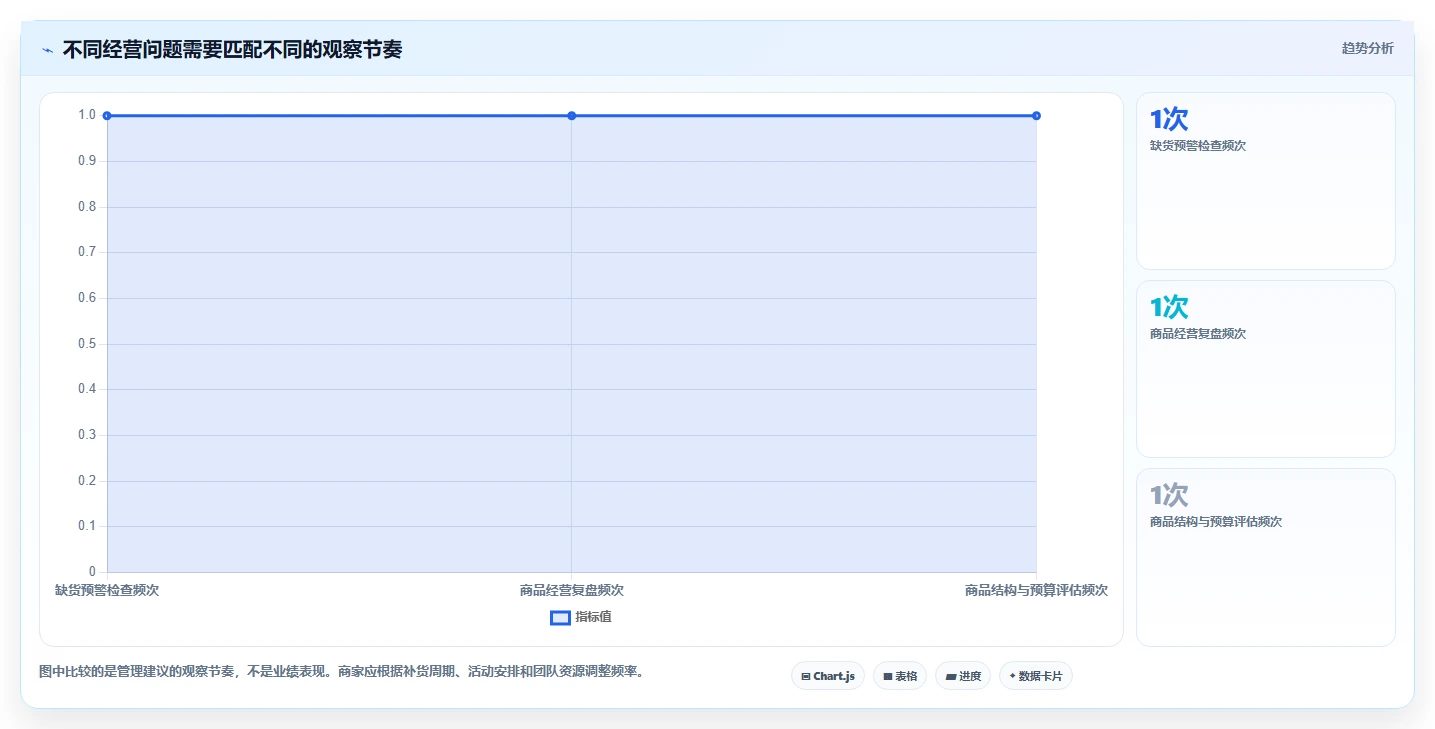Click the data point for 商品结构与预算评估频次
1435x729 pixels.
click(x=1036, y=116)
